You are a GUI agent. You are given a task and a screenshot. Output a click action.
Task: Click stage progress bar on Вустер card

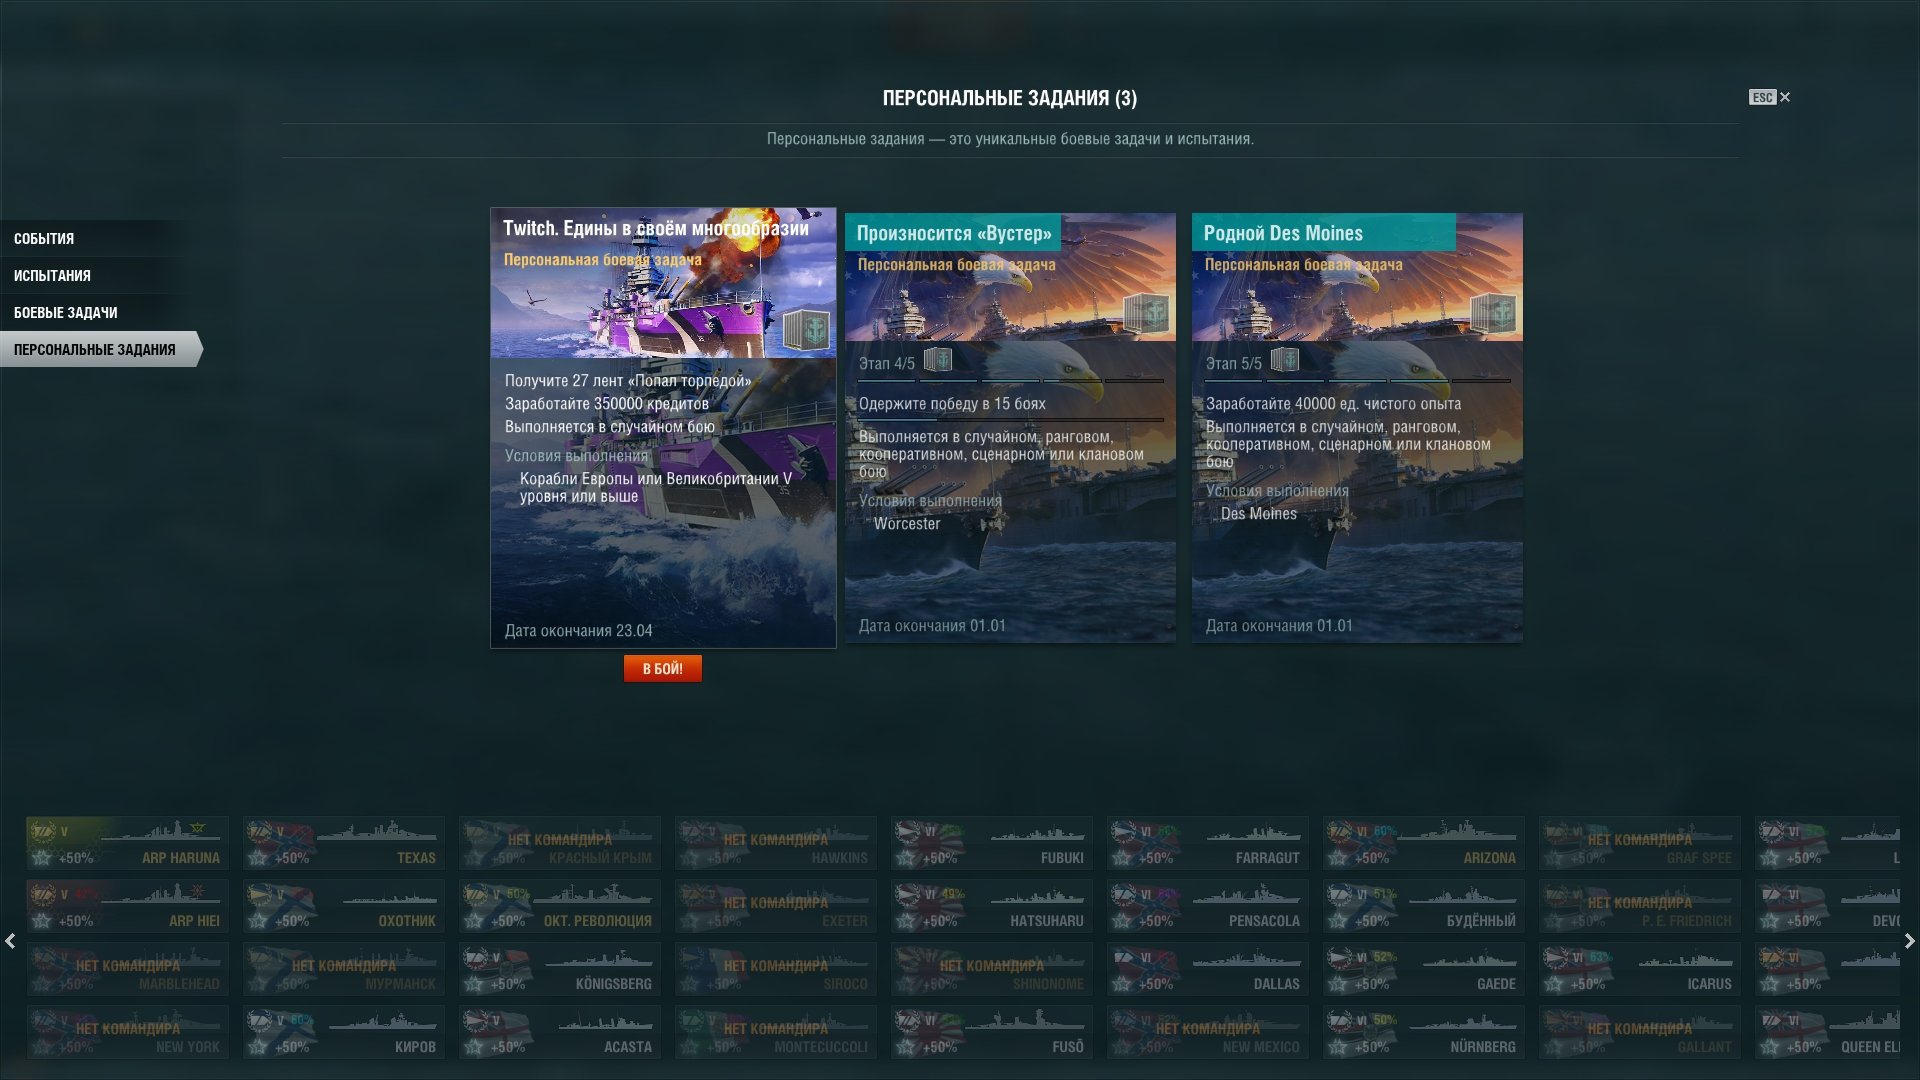pyautogui.click(x=1011, y=381)
